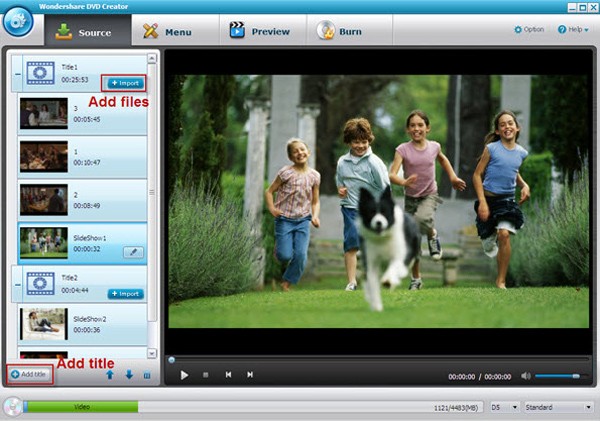Switch to the Menu tab
Viewport: 600px width, 421px height.
tap(166, 32)
